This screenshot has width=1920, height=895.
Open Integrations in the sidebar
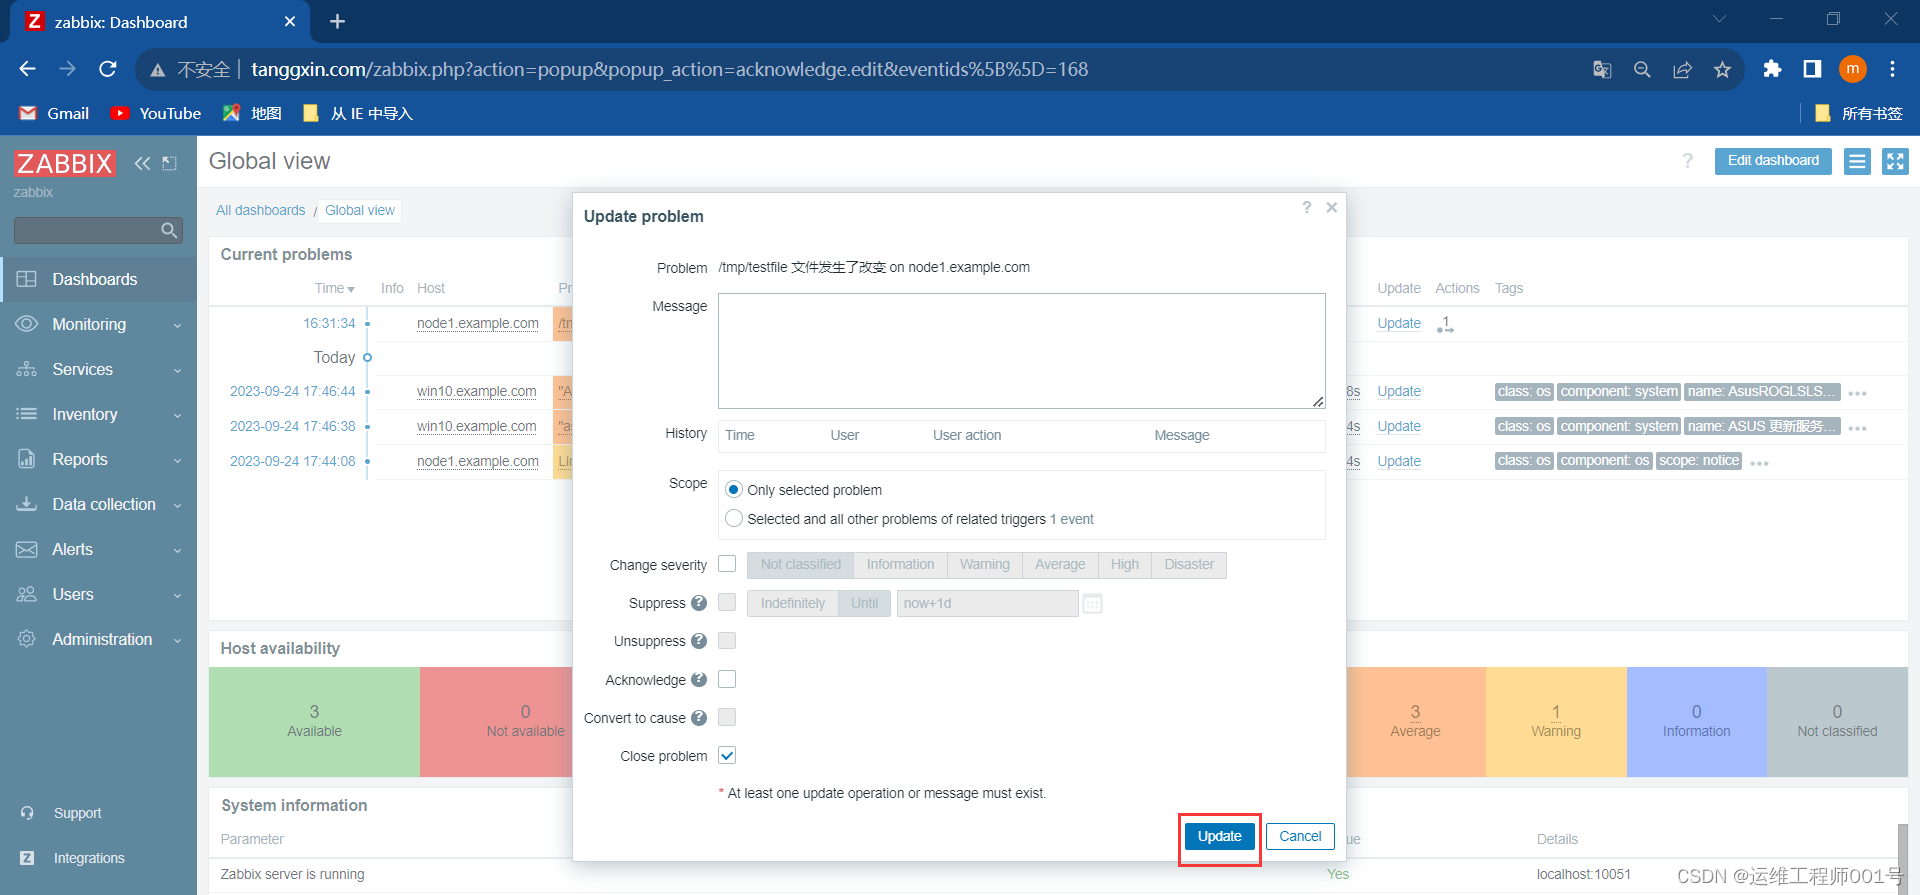click(x=89, y=858)
